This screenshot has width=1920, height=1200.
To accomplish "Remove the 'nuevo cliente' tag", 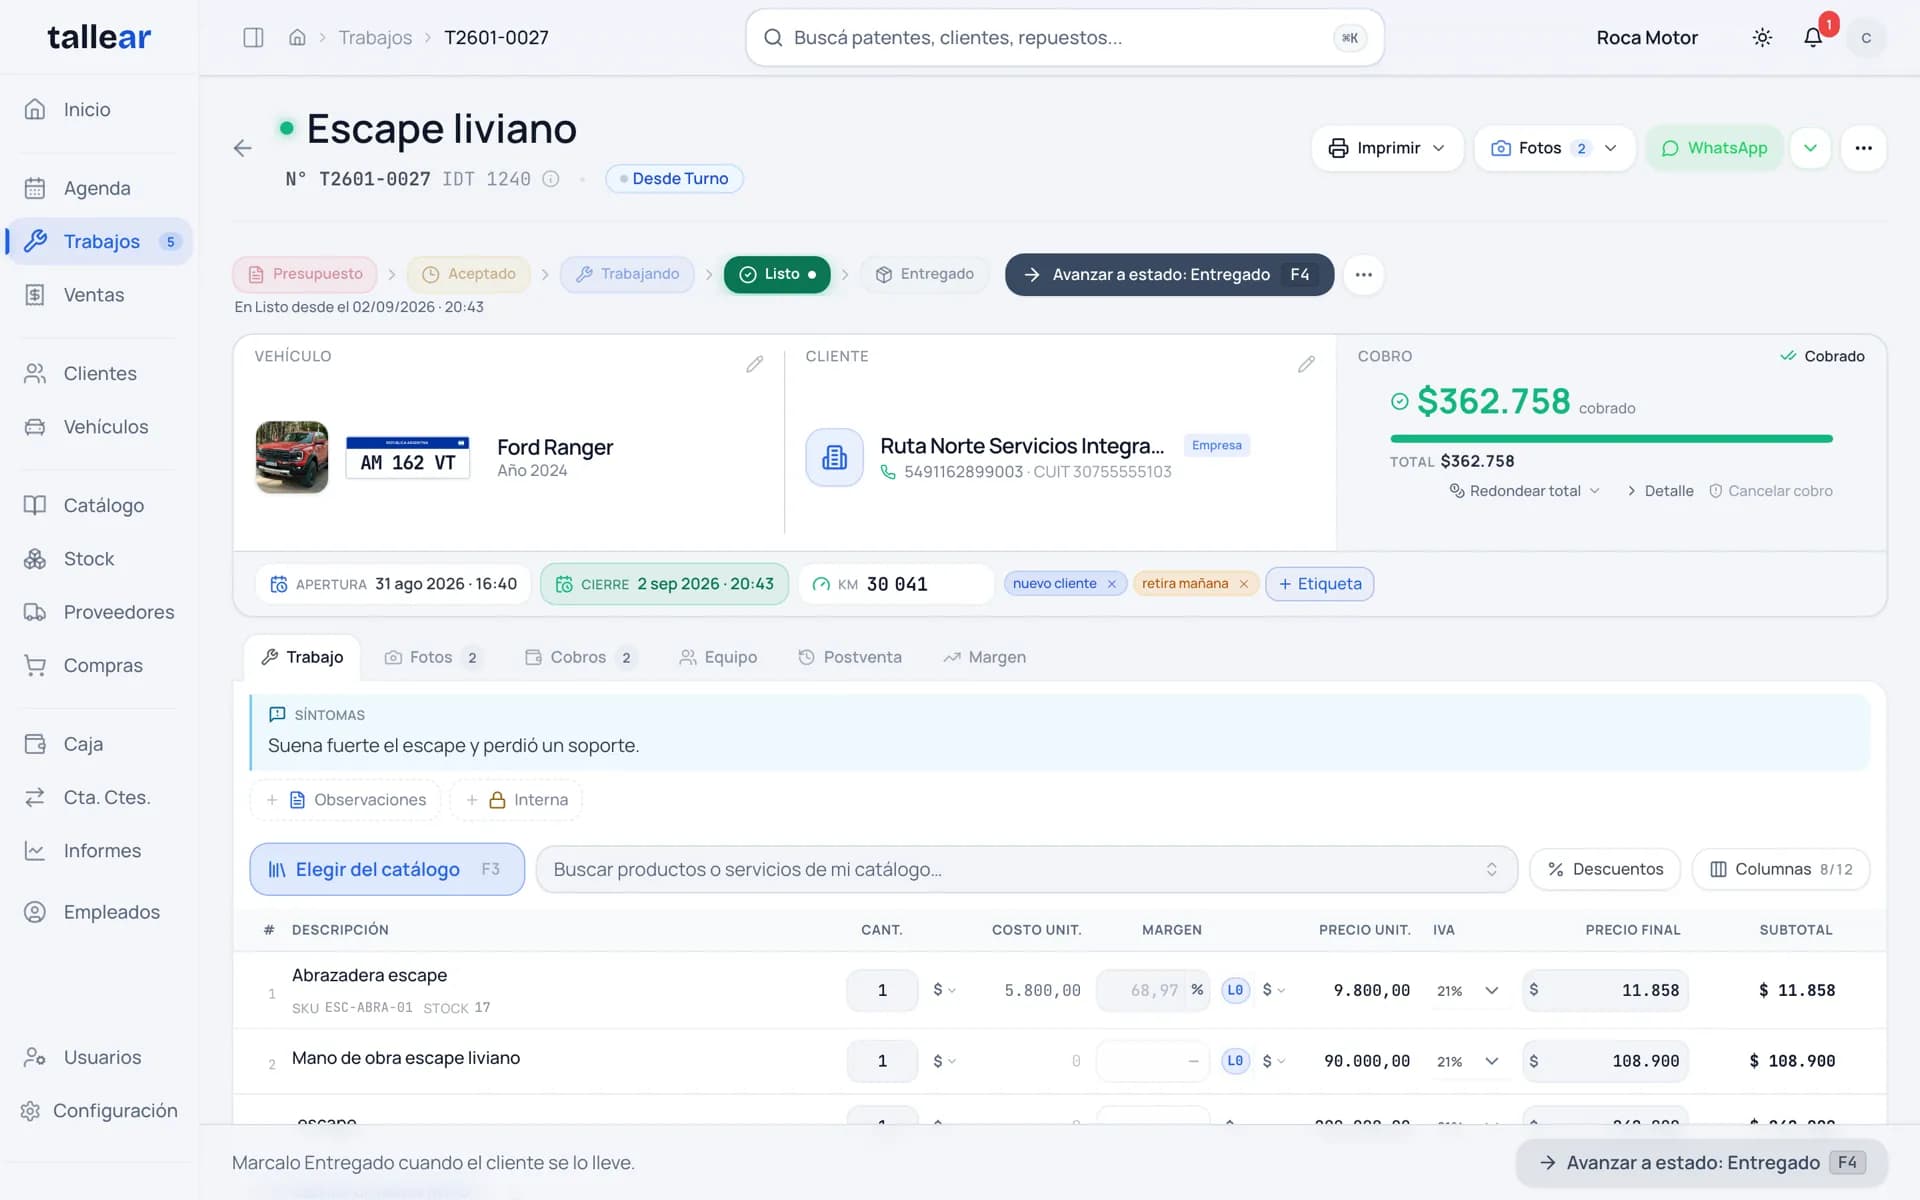I will [1111, 584].
